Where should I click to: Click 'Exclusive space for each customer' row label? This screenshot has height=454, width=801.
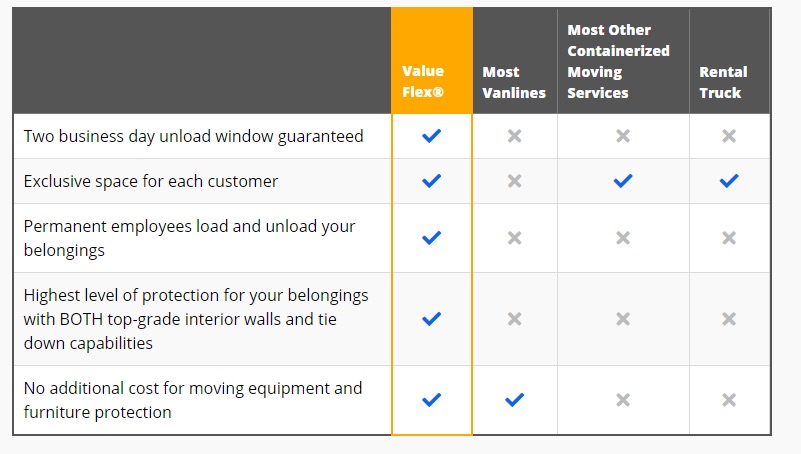151,181
